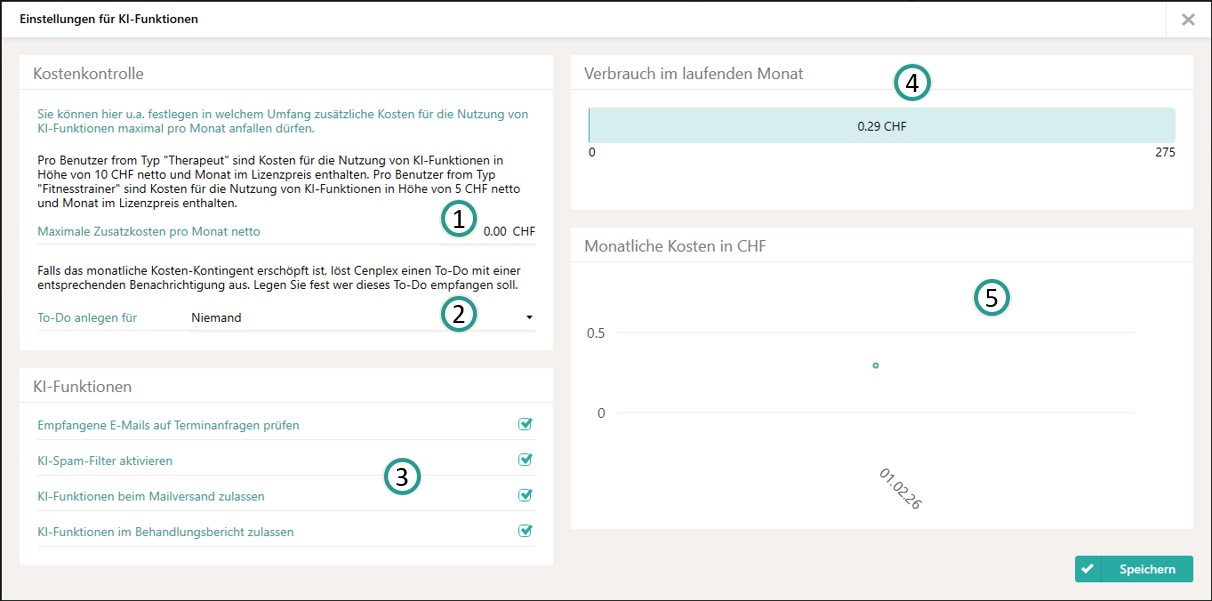Disable the KI-Spam-Filter aktivieren checkbox
The image size is (1212, 601).
(525, 460)
